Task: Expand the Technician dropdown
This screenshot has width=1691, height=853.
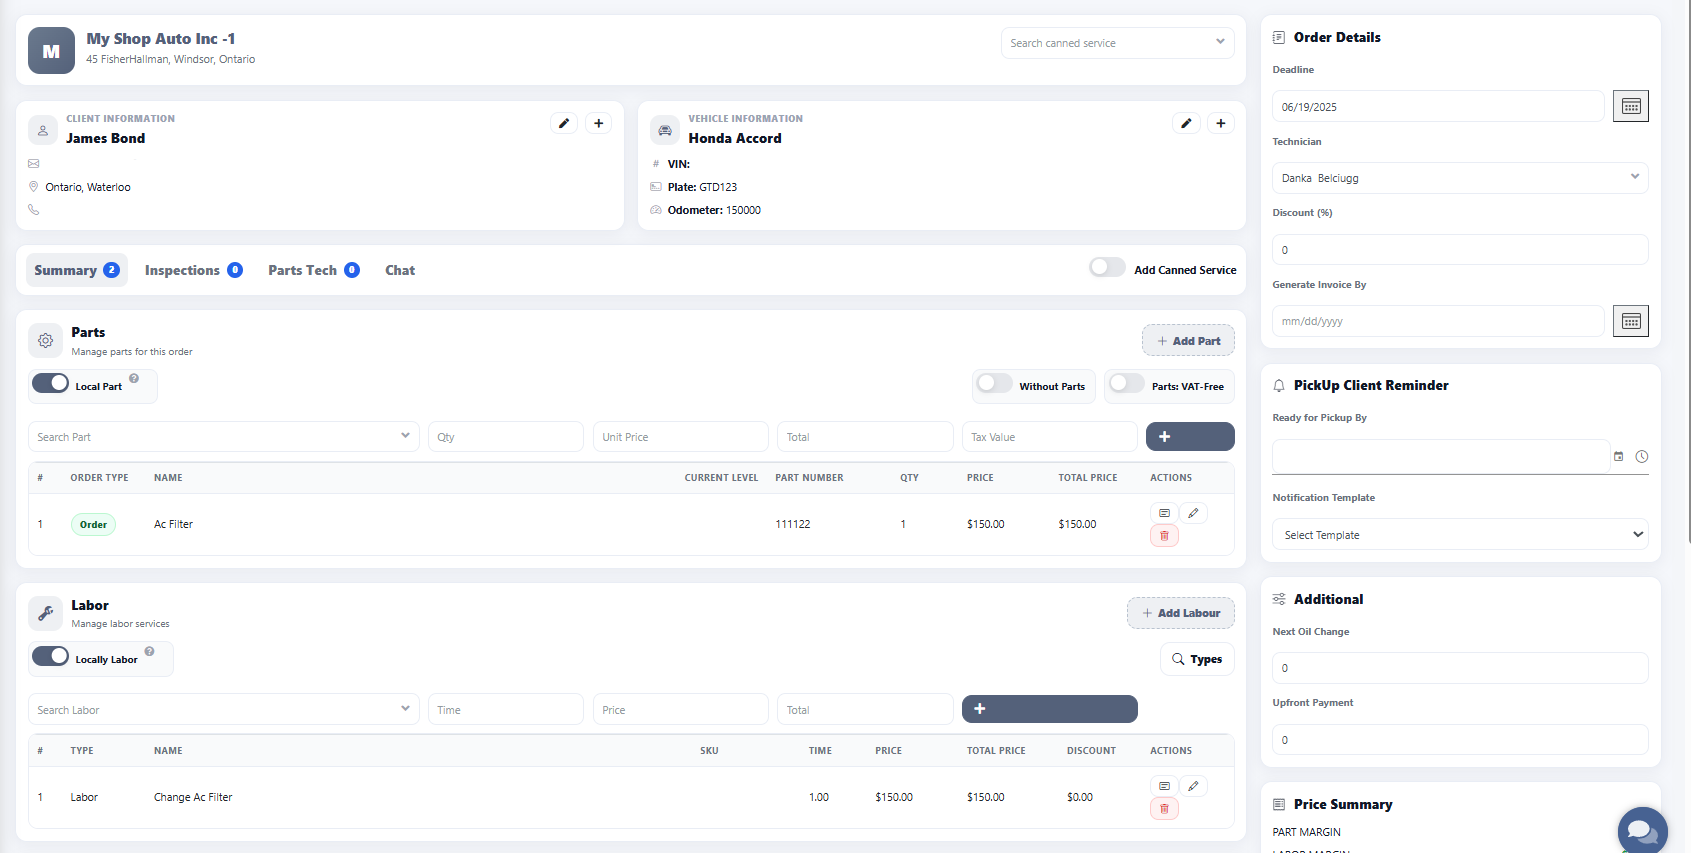Action: (1459, 178)
